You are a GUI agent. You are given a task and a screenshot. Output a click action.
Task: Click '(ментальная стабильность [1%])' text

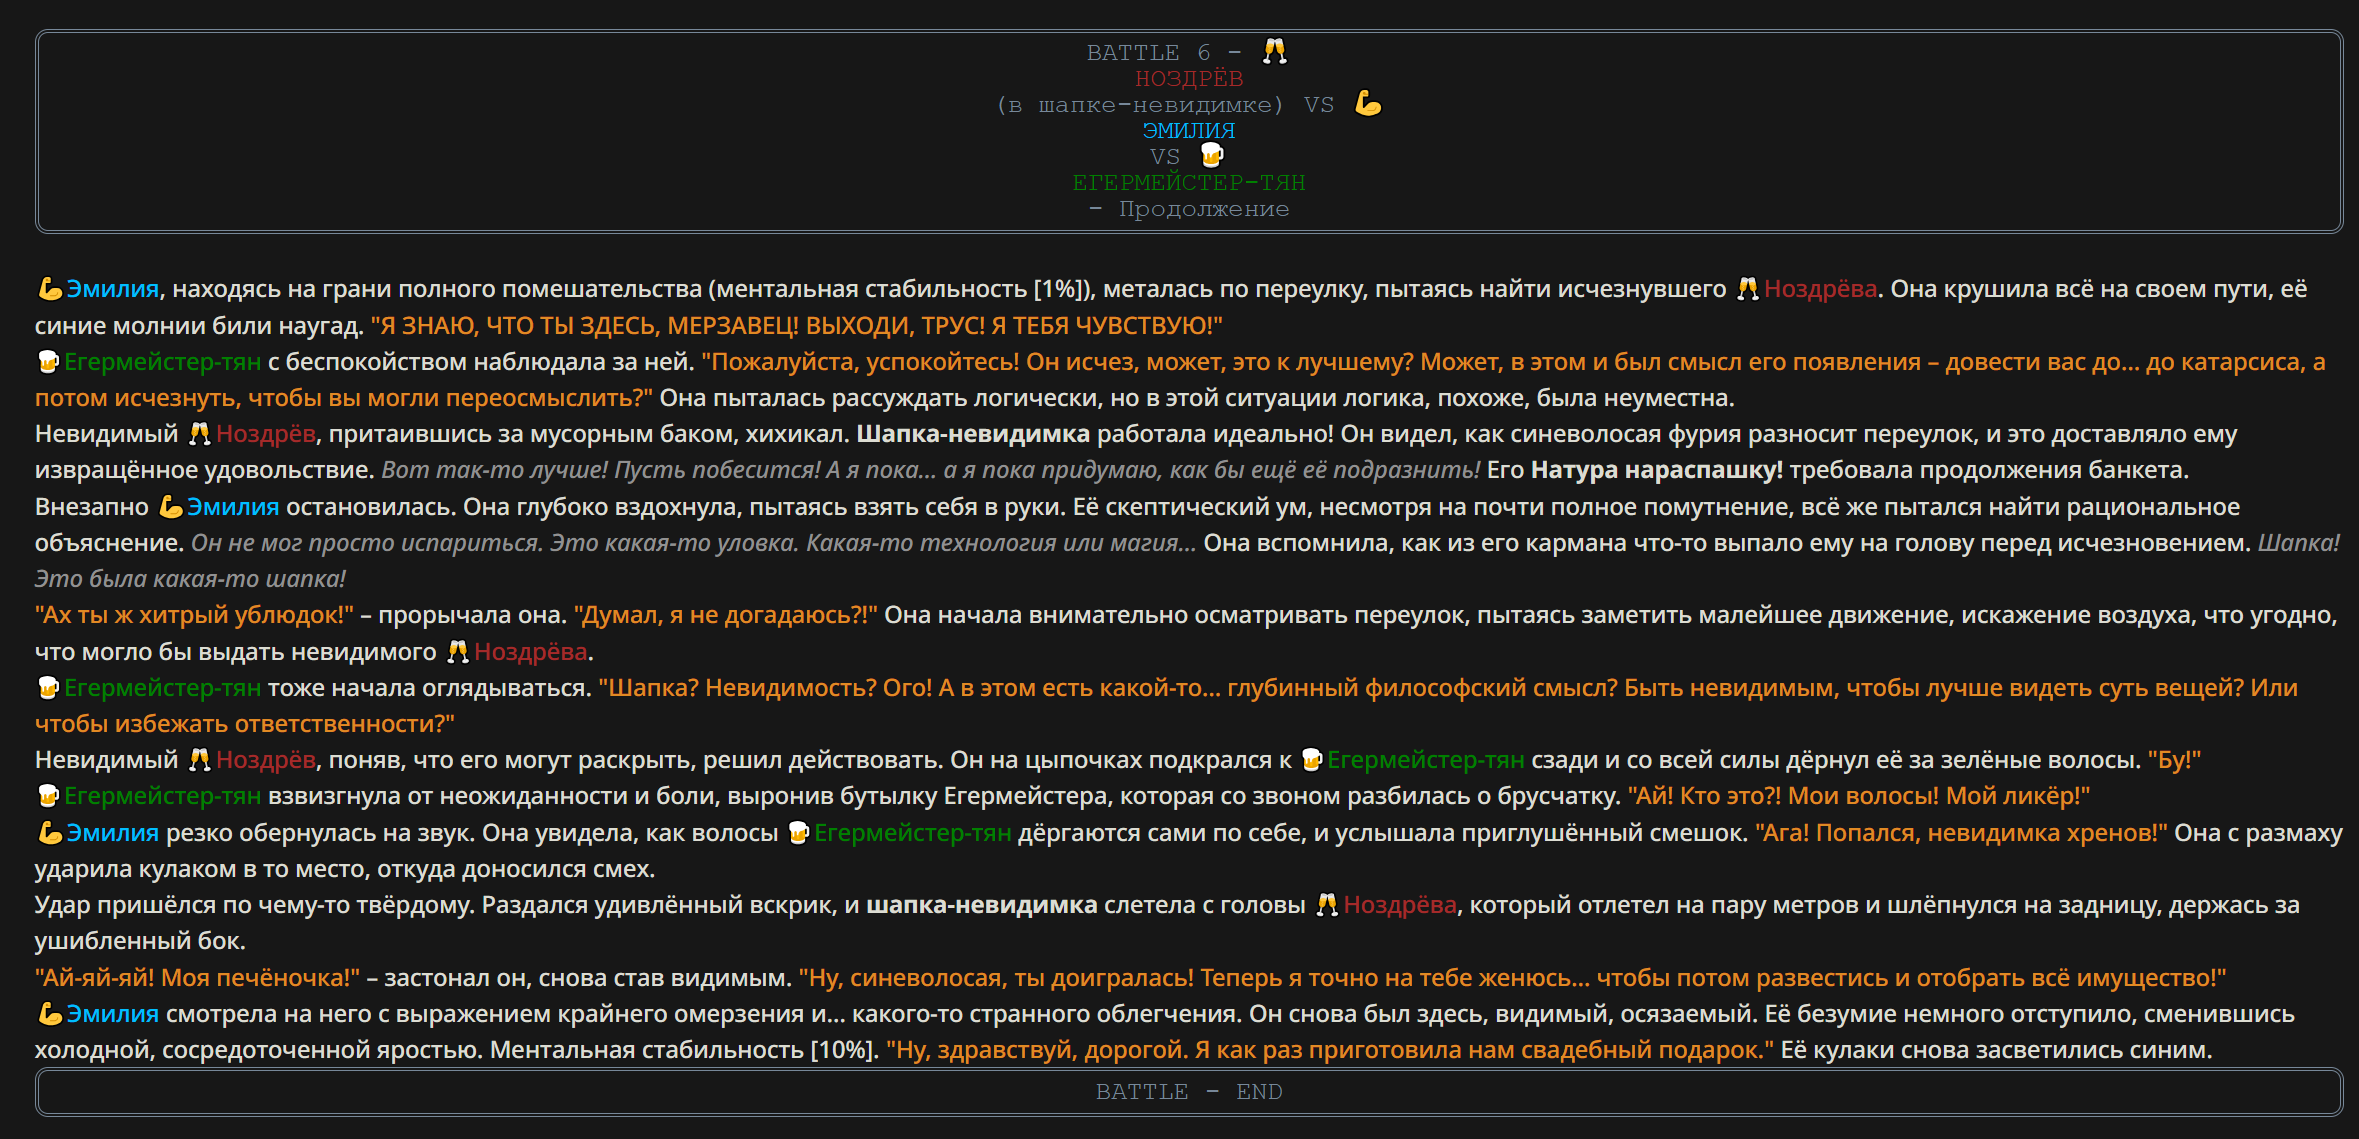[x=902, y=289]
